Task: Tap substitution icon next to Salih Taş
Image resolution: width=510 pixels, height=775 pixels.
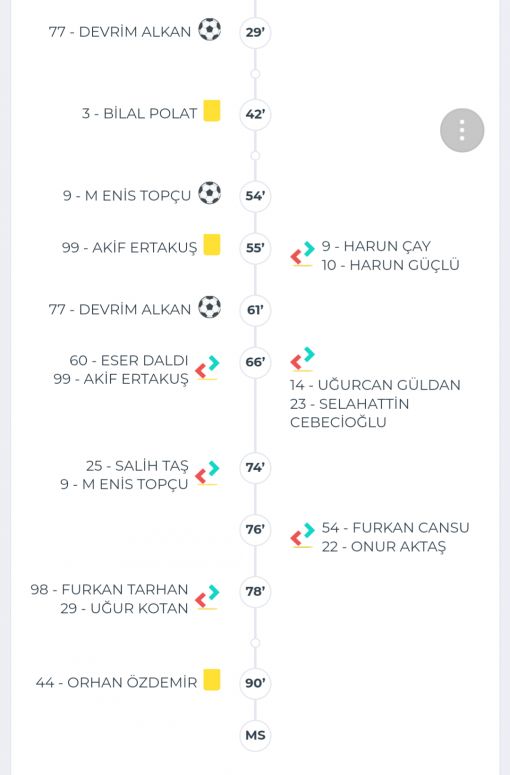Action: coord(207,473)
